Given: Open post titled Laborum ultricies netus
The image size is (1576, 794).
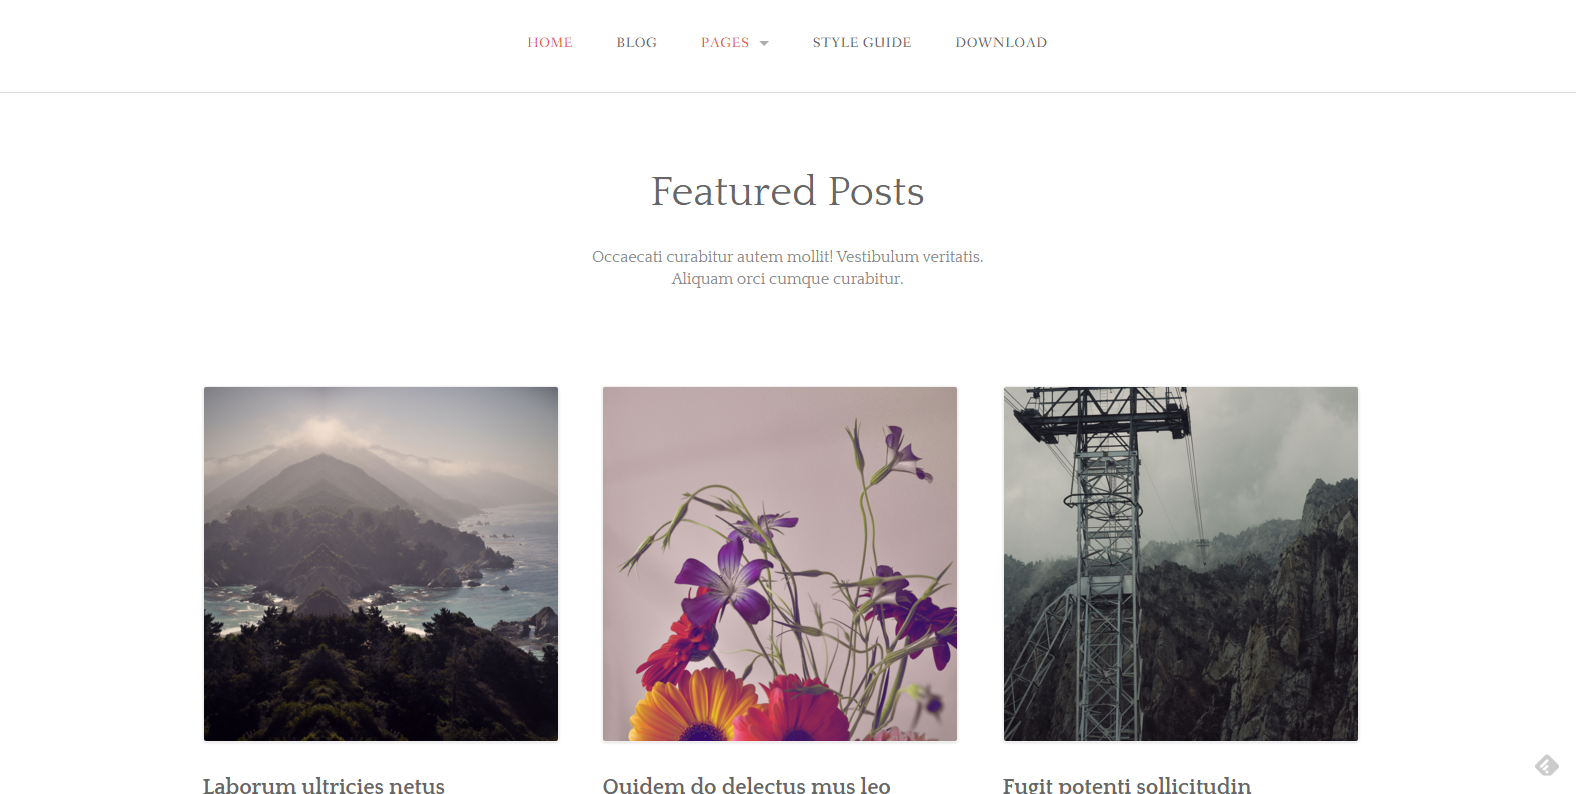Looking at the screenshot, I should 324,785.
